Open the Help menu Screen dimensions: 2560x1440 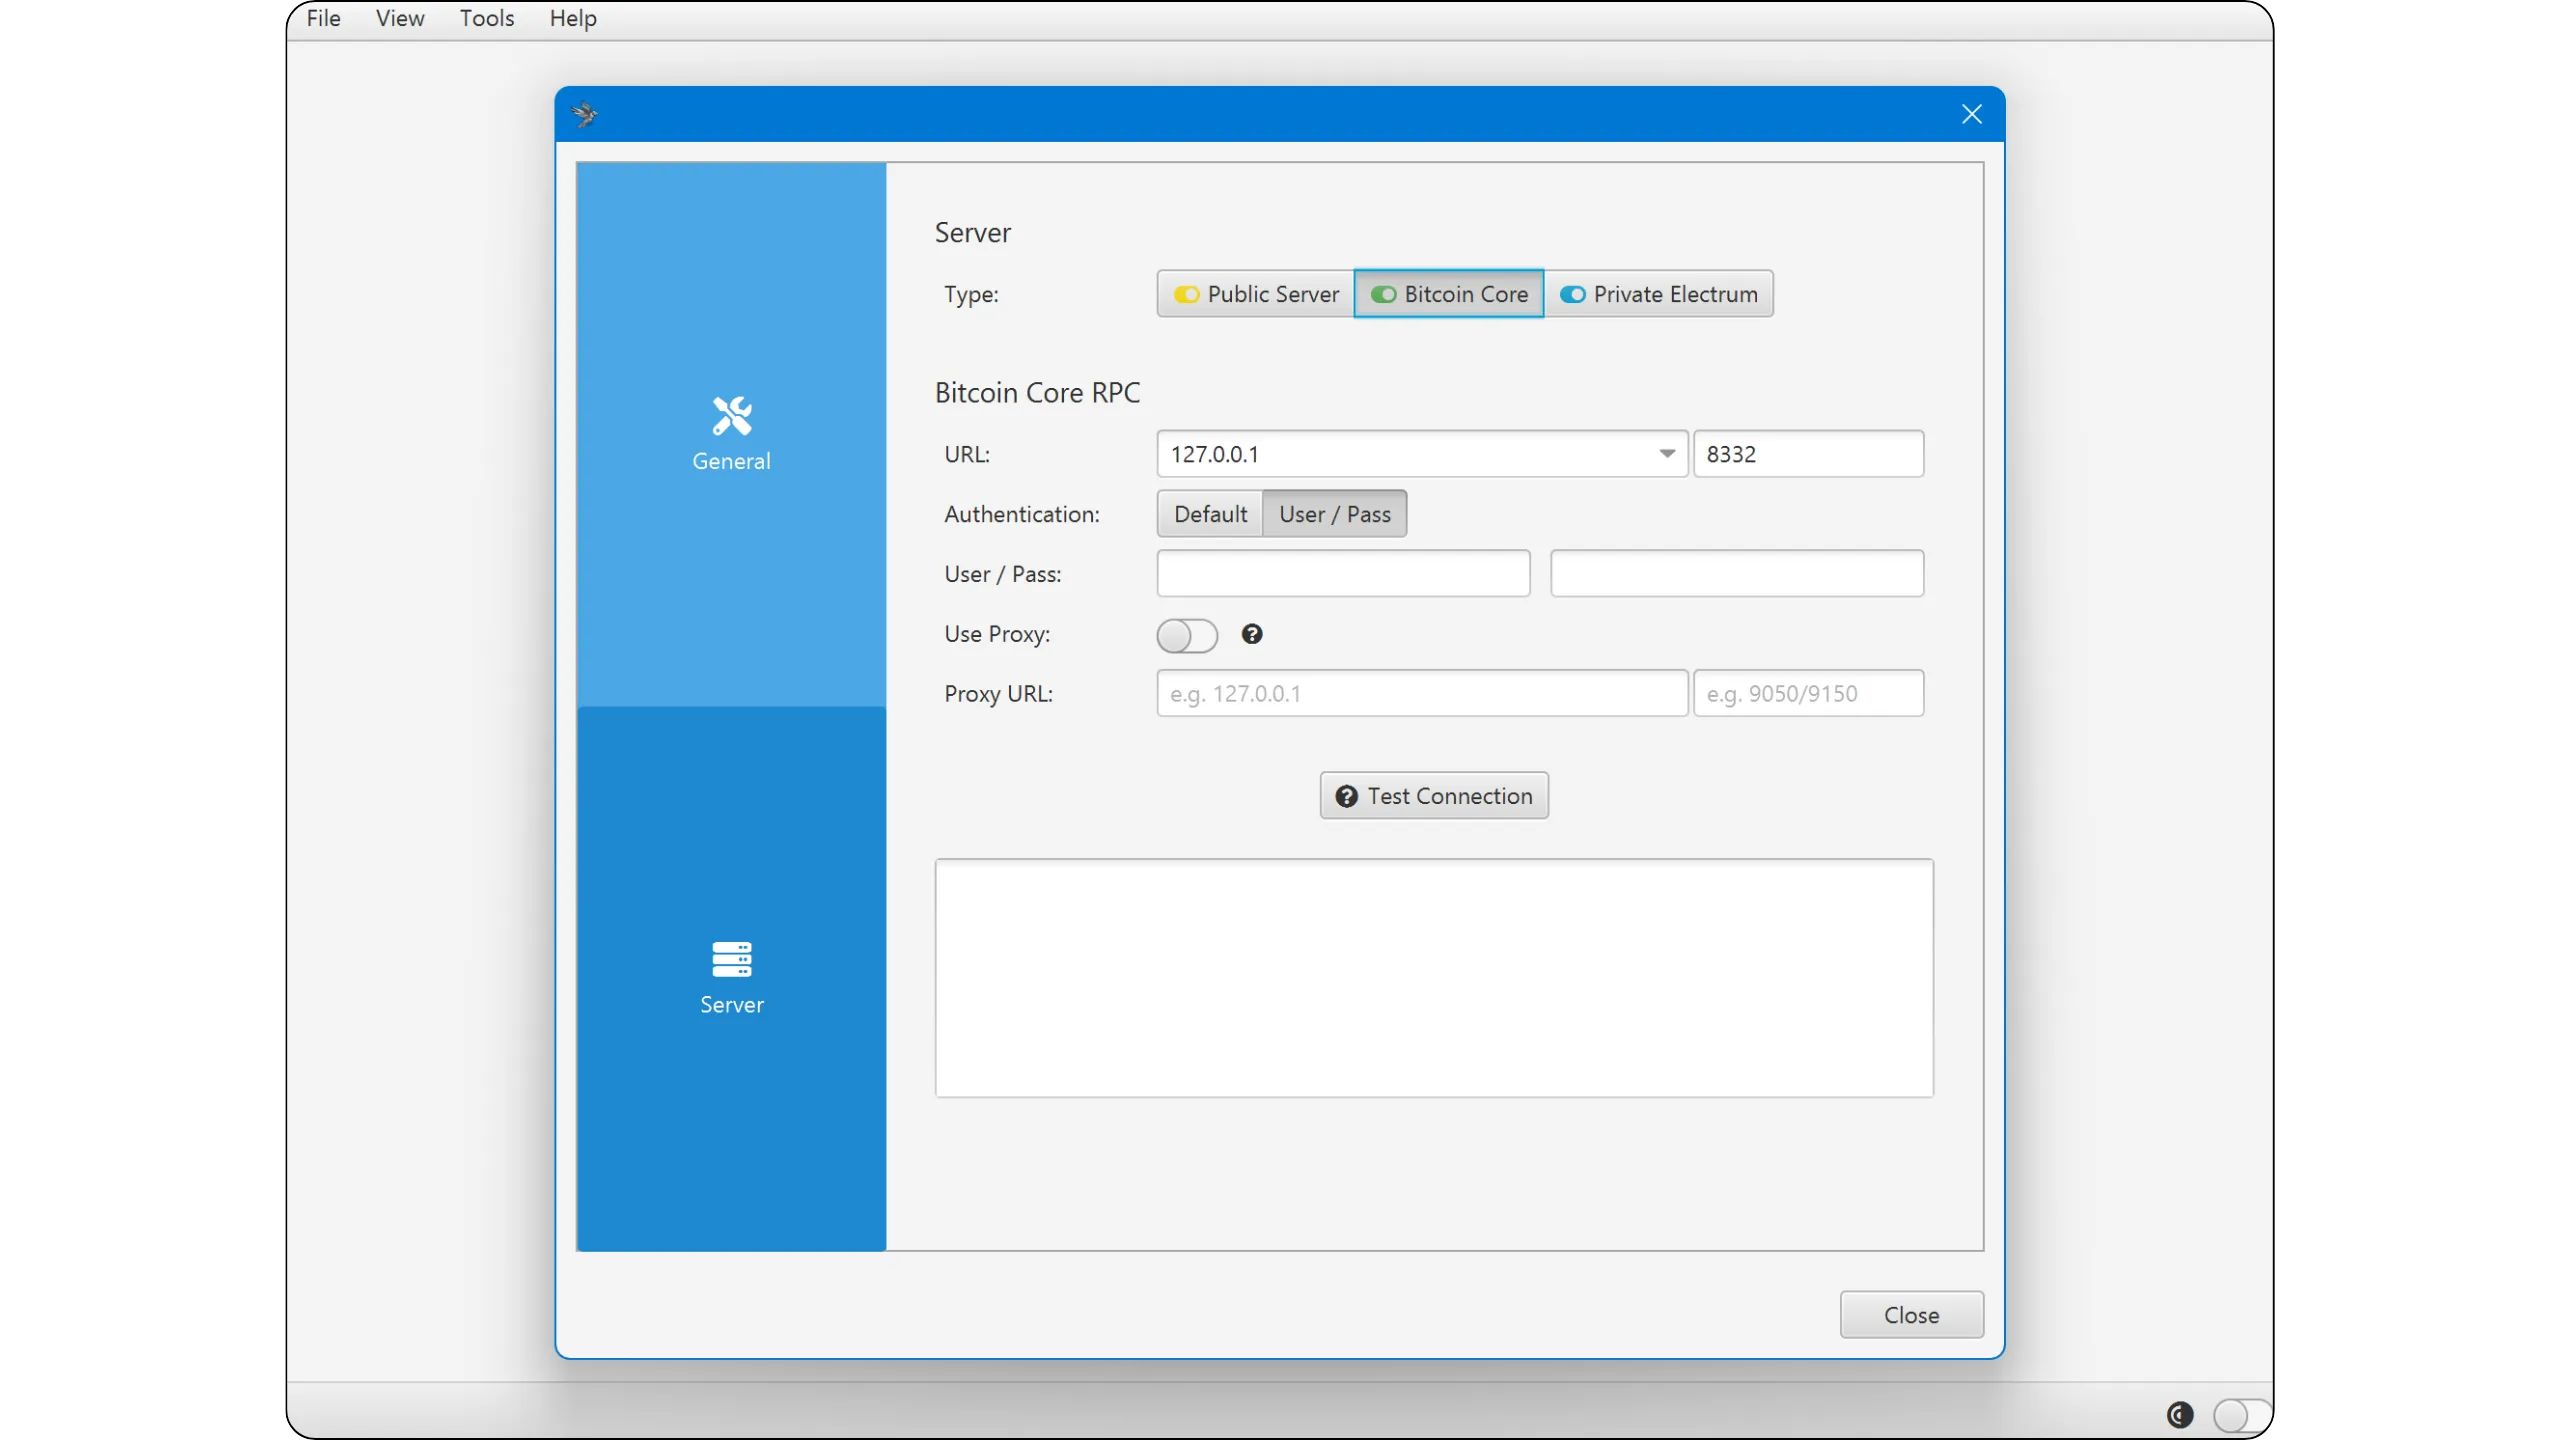click(573, 18)
